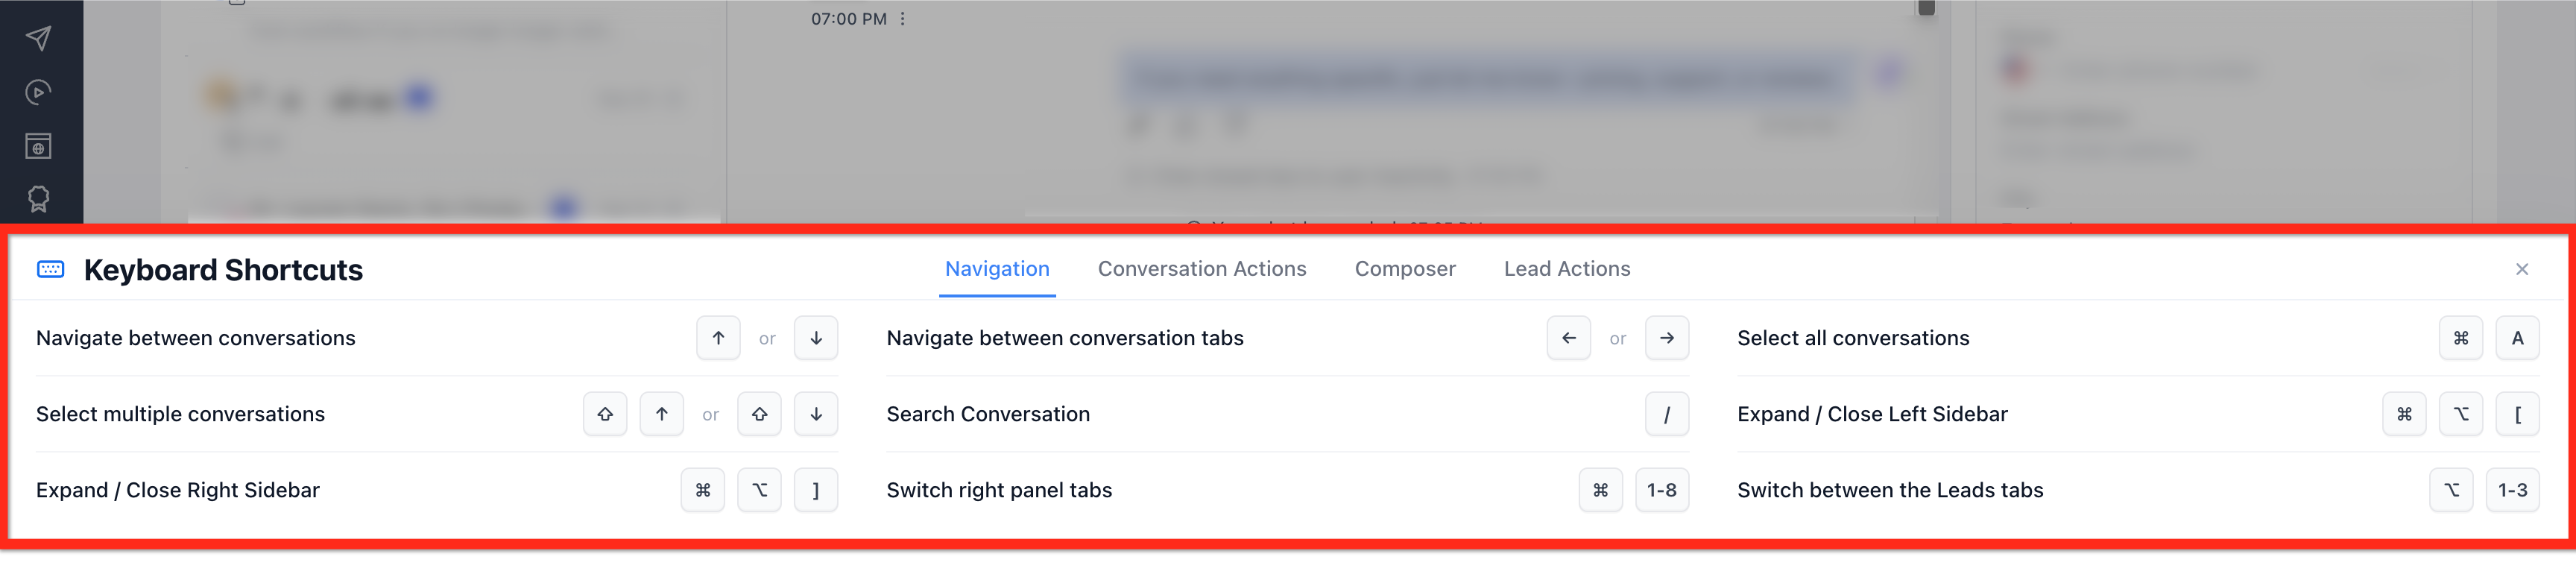Click the scrollbar thumb in the conversation pane
Viewport: 2576px width, 586px height.
1926,8
